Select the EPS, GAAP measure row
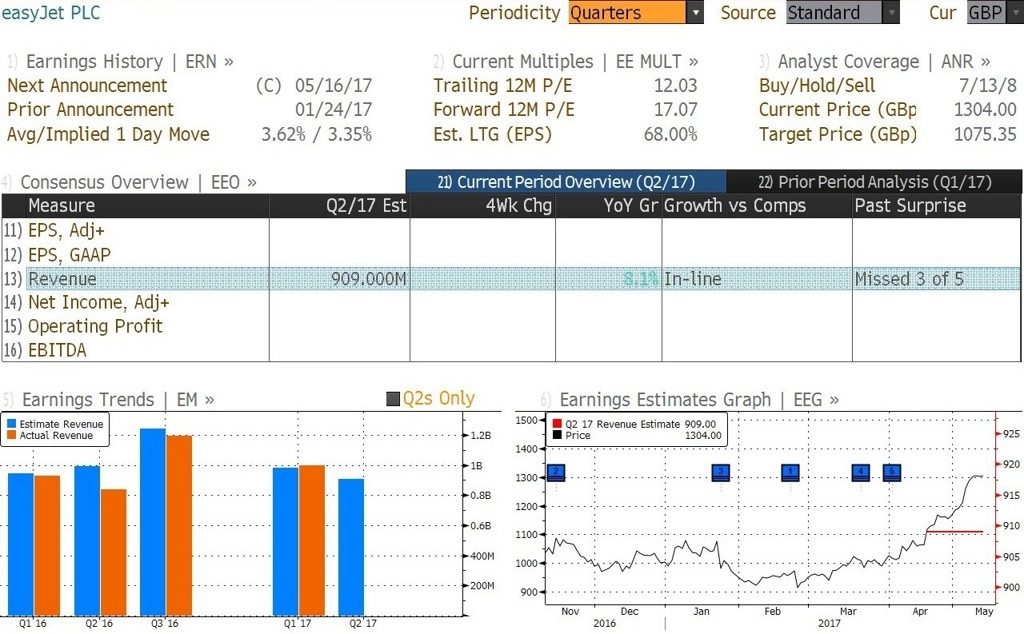The image size is (1024, 634). coord(511,255)
